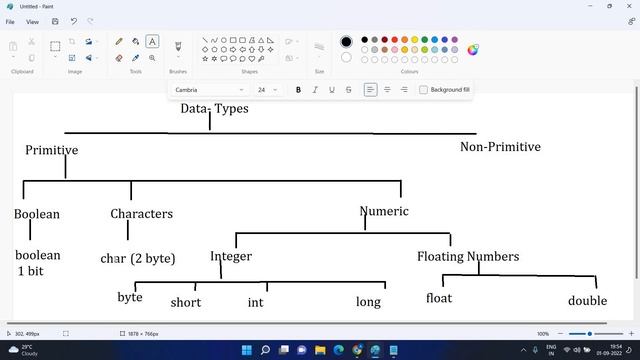The height and width of the screenshot is (360, 640).
Task: Pick the purple colour swatch
Action: point(455,40)
